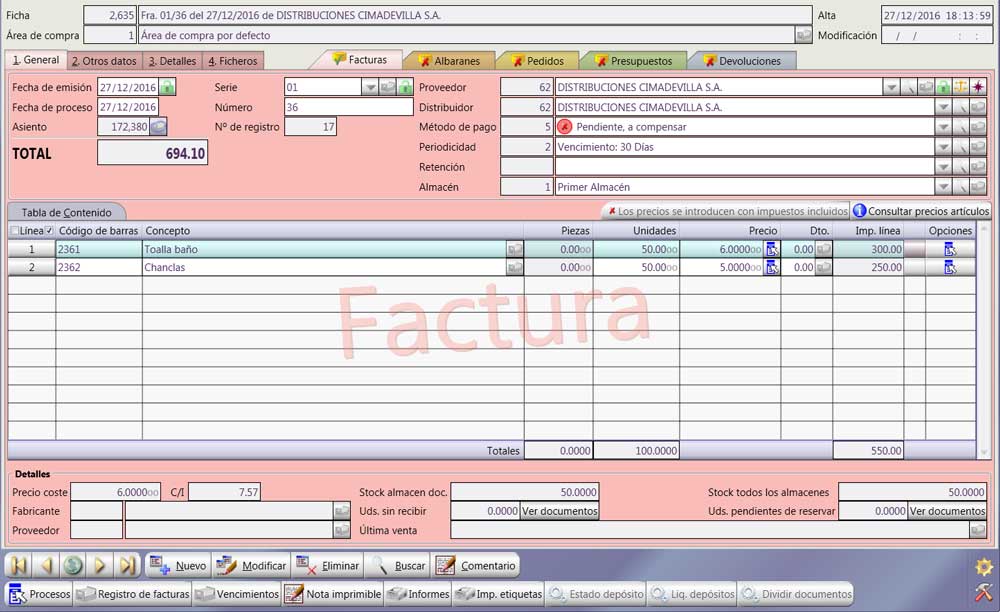Open the Albaranes document tab

(x=450, y=61)
